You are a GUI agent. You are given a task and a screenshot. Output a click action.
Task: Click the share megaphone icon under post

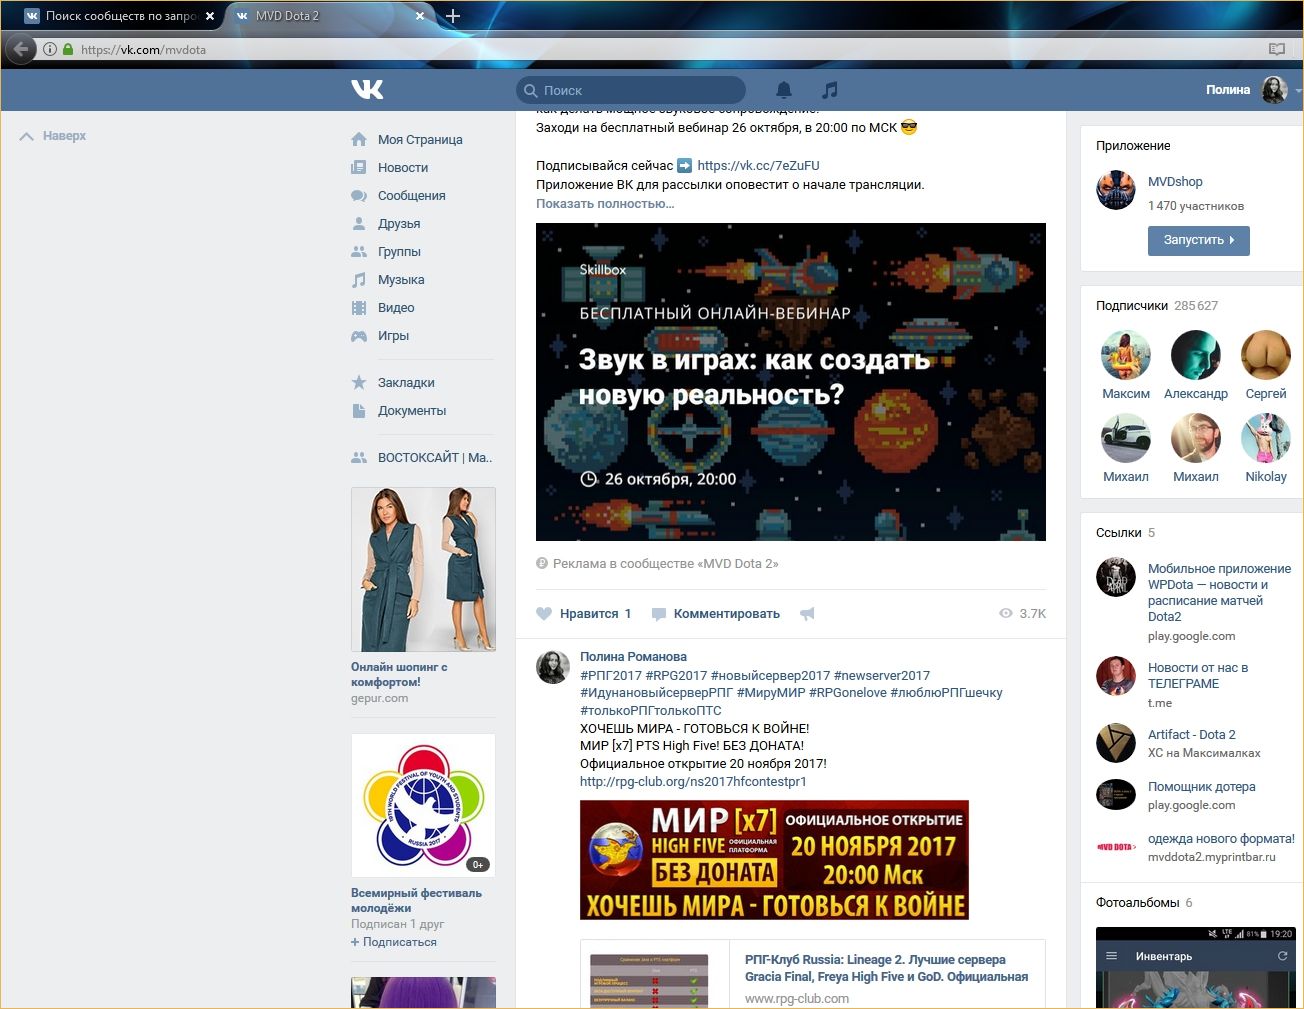[x=807, y=614]
